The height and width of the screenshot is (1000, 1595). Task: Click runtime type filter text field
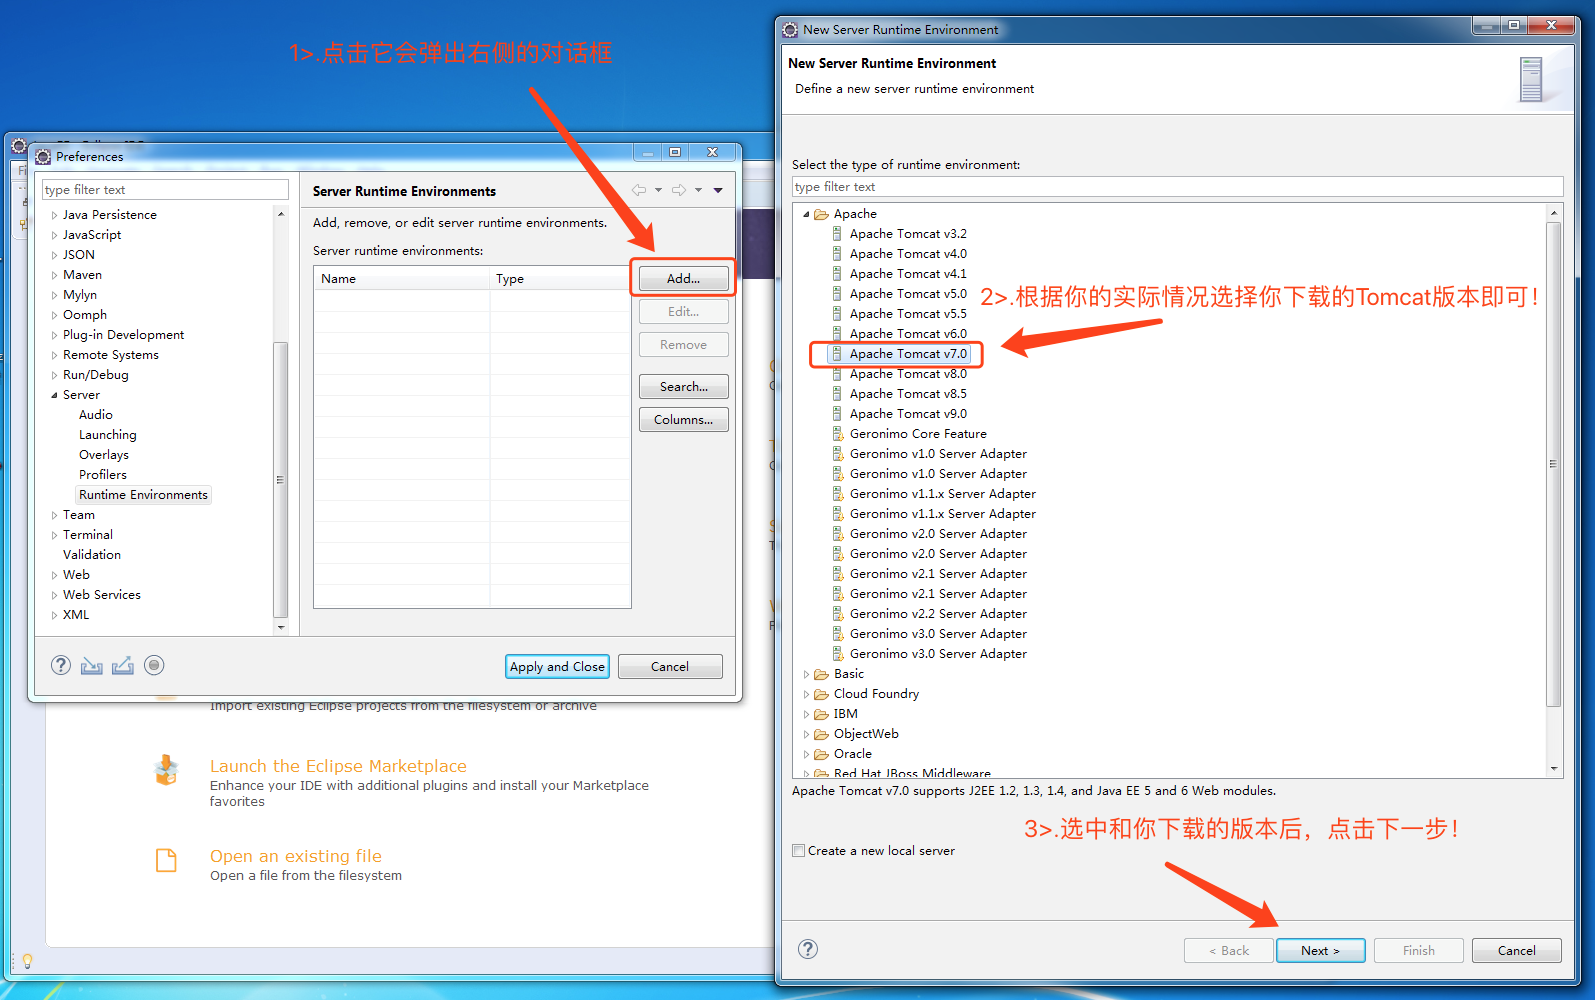pos(1177,187)
